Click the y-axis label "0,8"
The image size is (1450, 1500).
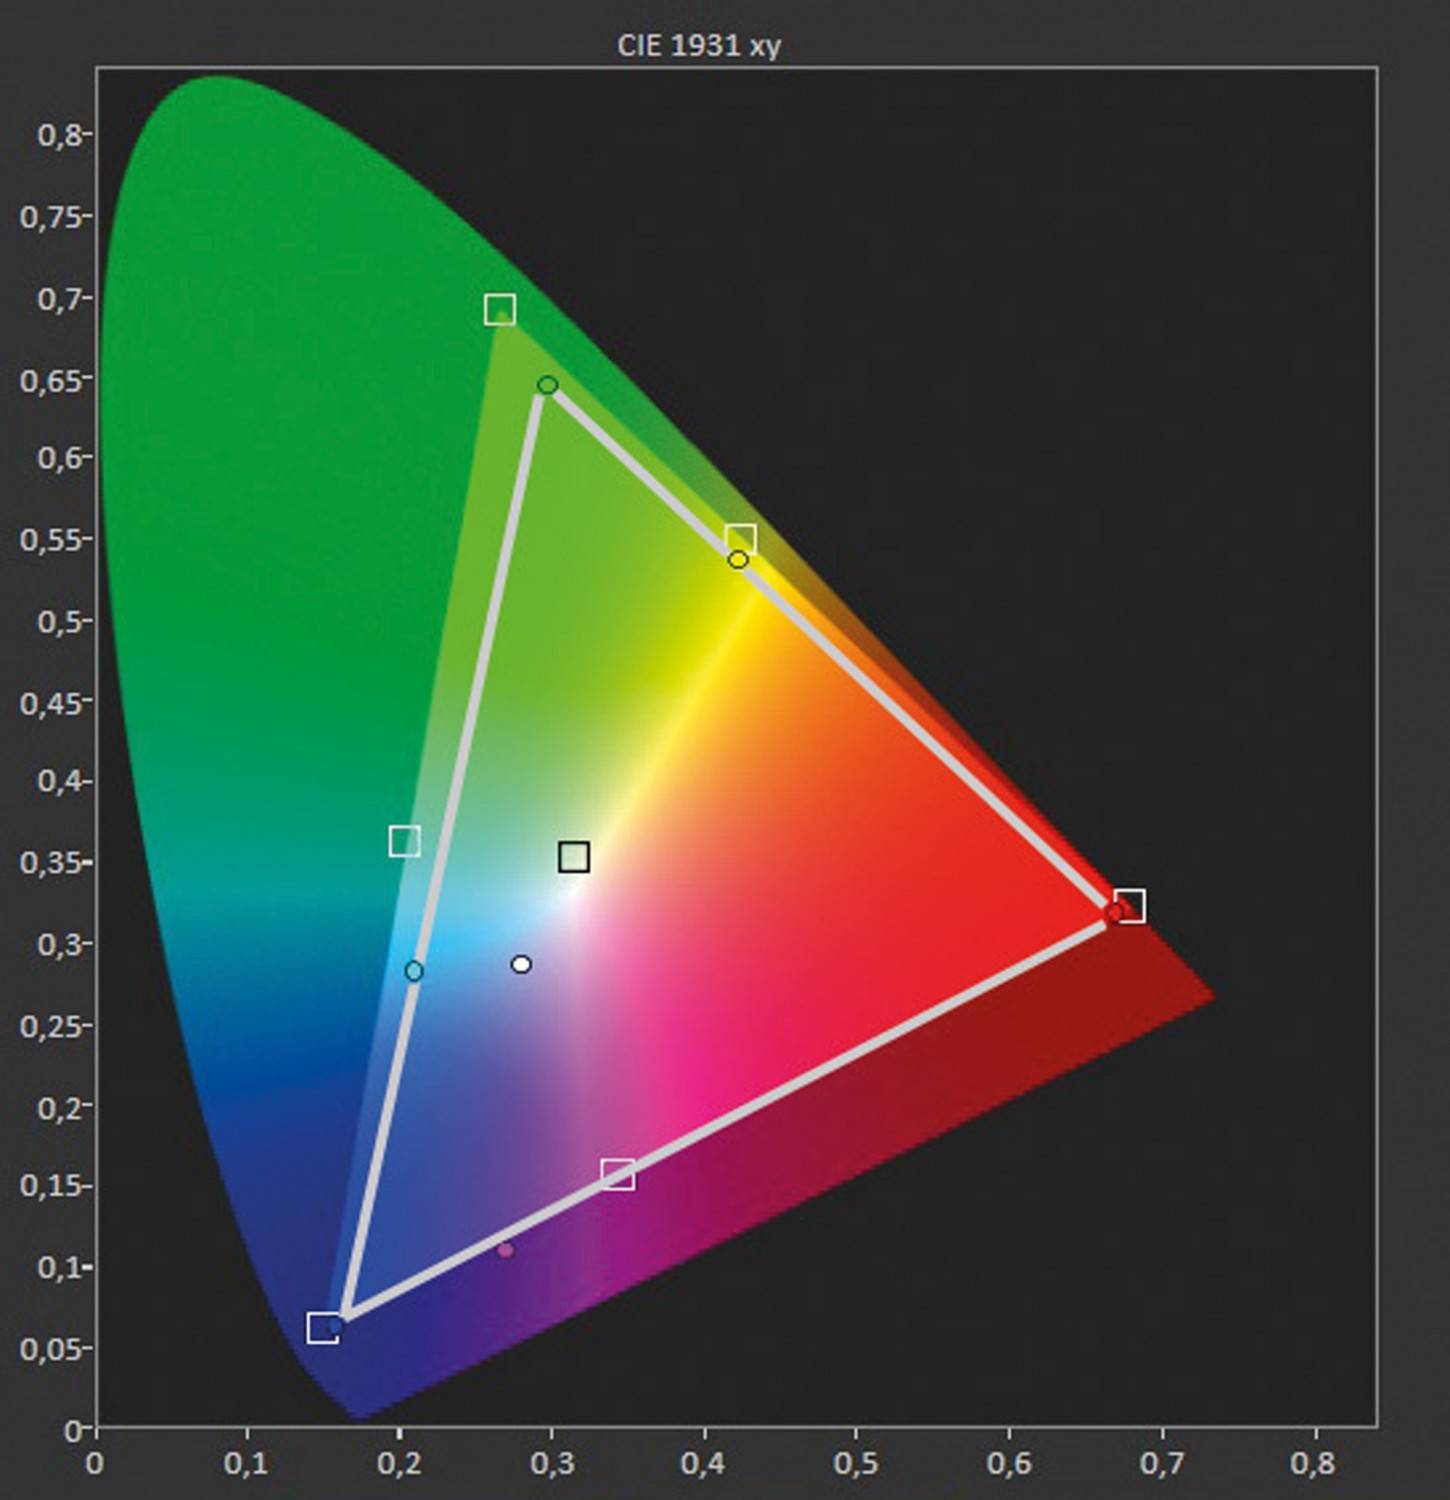point(59,135)
